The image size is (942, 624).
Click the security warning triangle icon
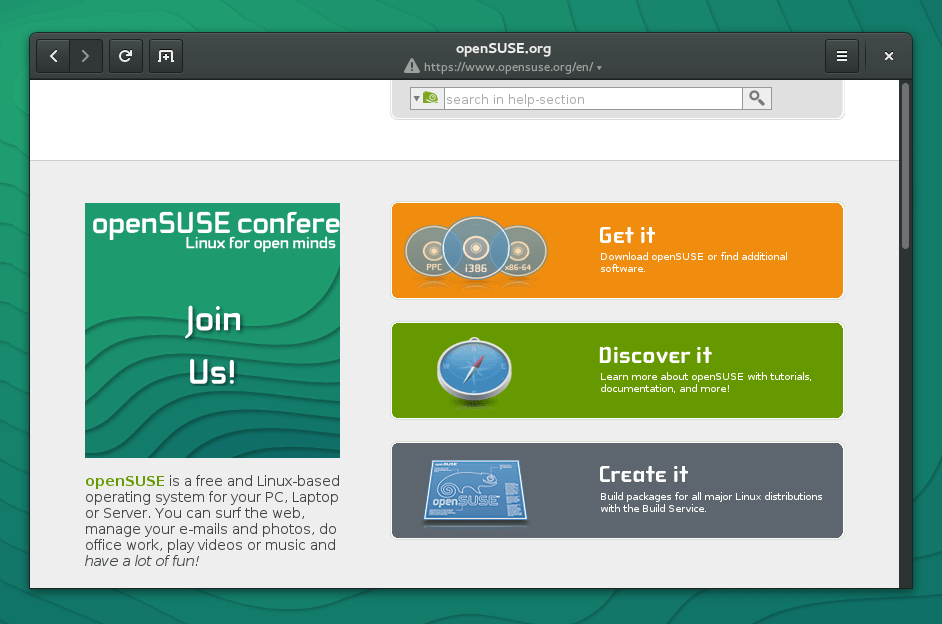(411, 65)
